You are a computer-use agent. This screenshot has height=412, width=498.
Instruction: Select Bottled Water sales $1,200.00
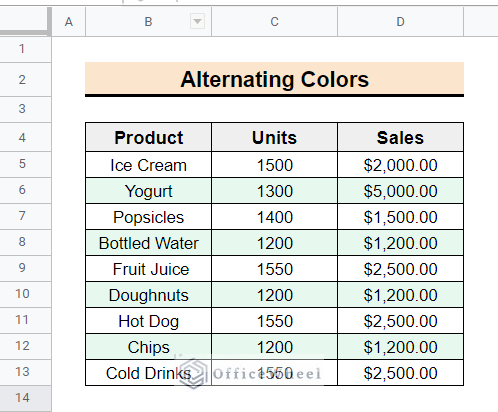coord(400,243)
